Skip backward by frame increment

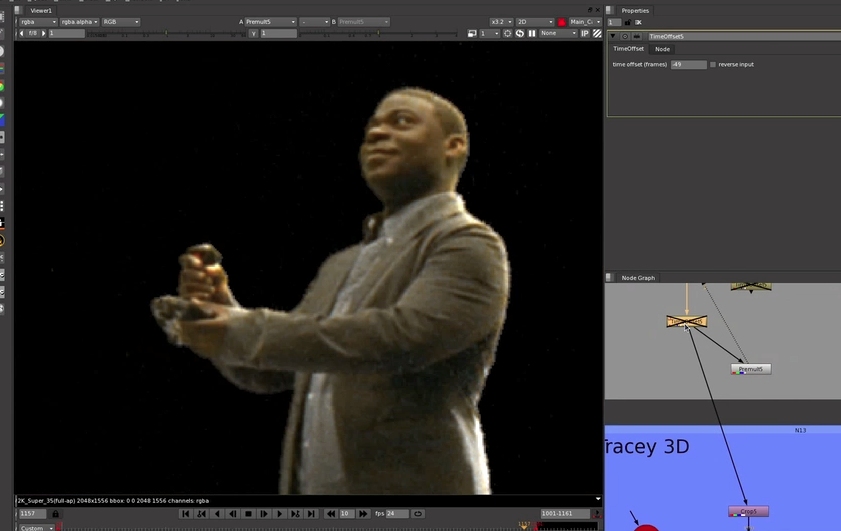(x=331, y=514)
